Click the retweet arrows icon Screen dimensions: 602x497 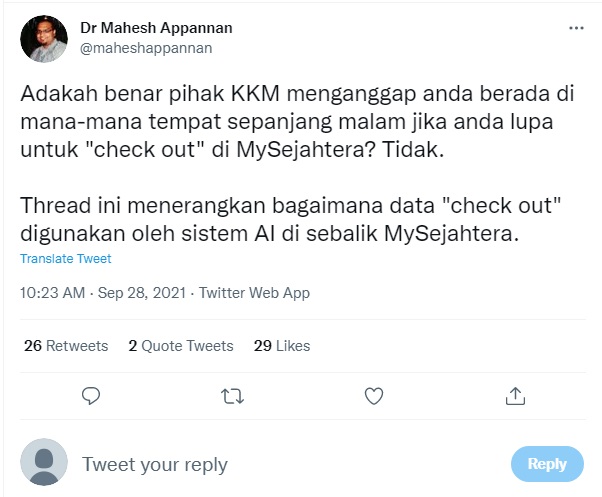(232, 396)
